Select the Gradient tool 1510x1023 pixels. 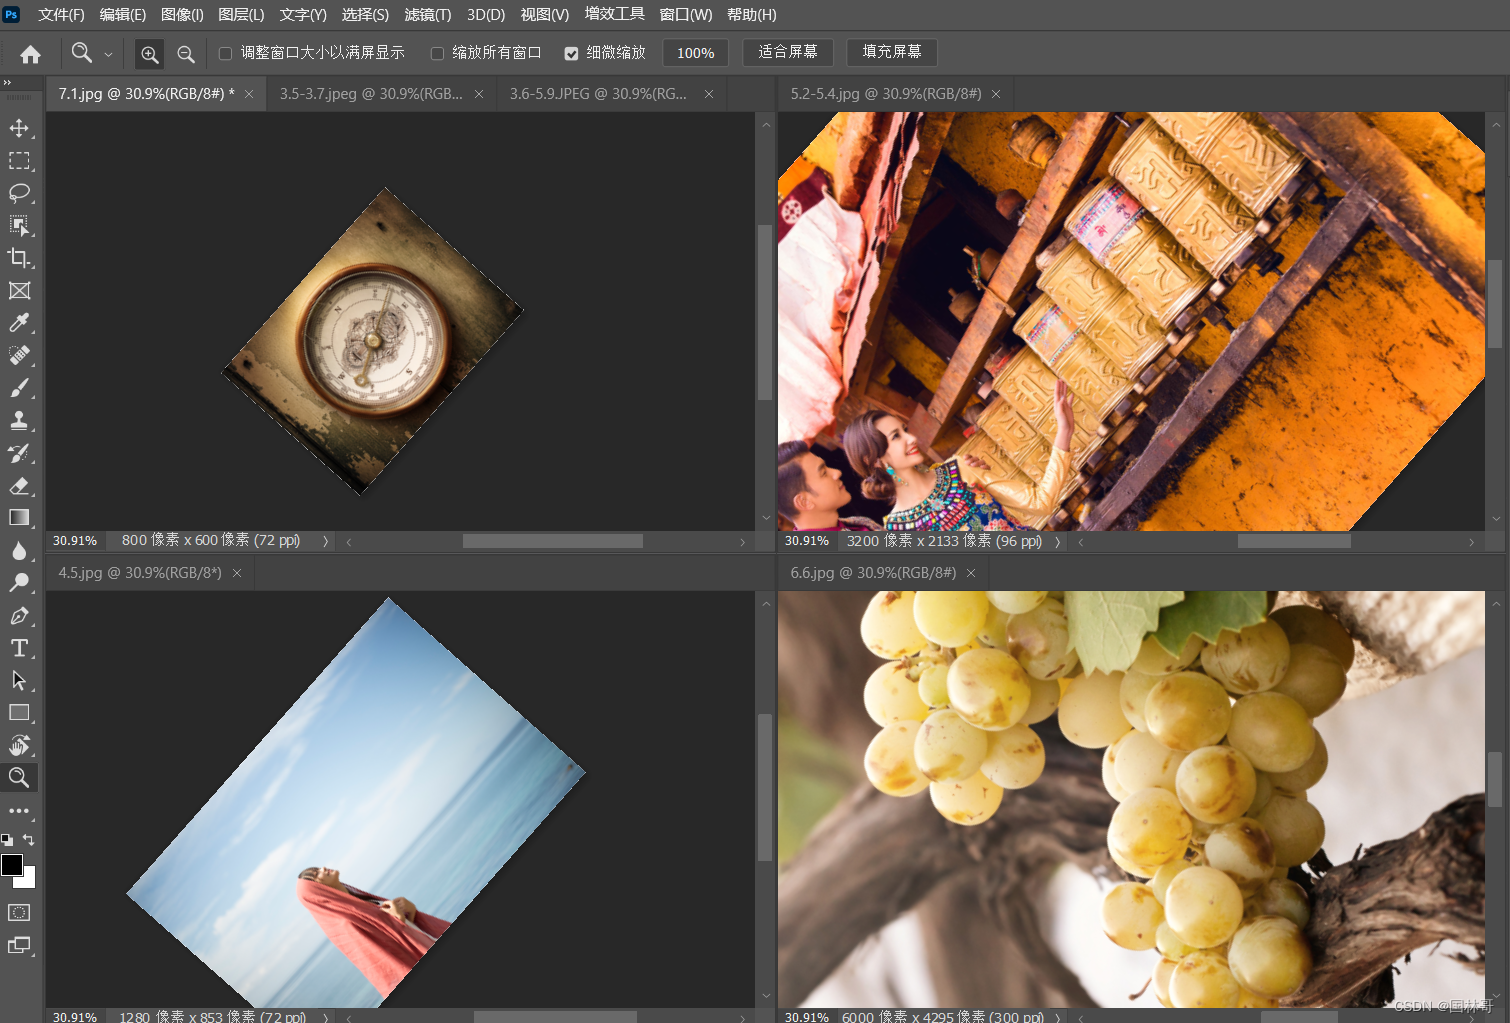[x=19, y=518]
